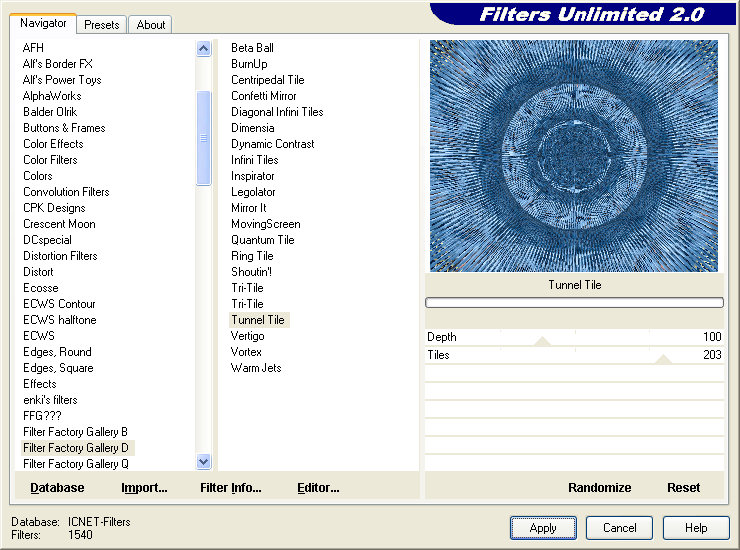Image resolution: width=740 pixels, height=550 pixels.
Task: Randomize the filter settings
Action: click(x=599, y=488)
